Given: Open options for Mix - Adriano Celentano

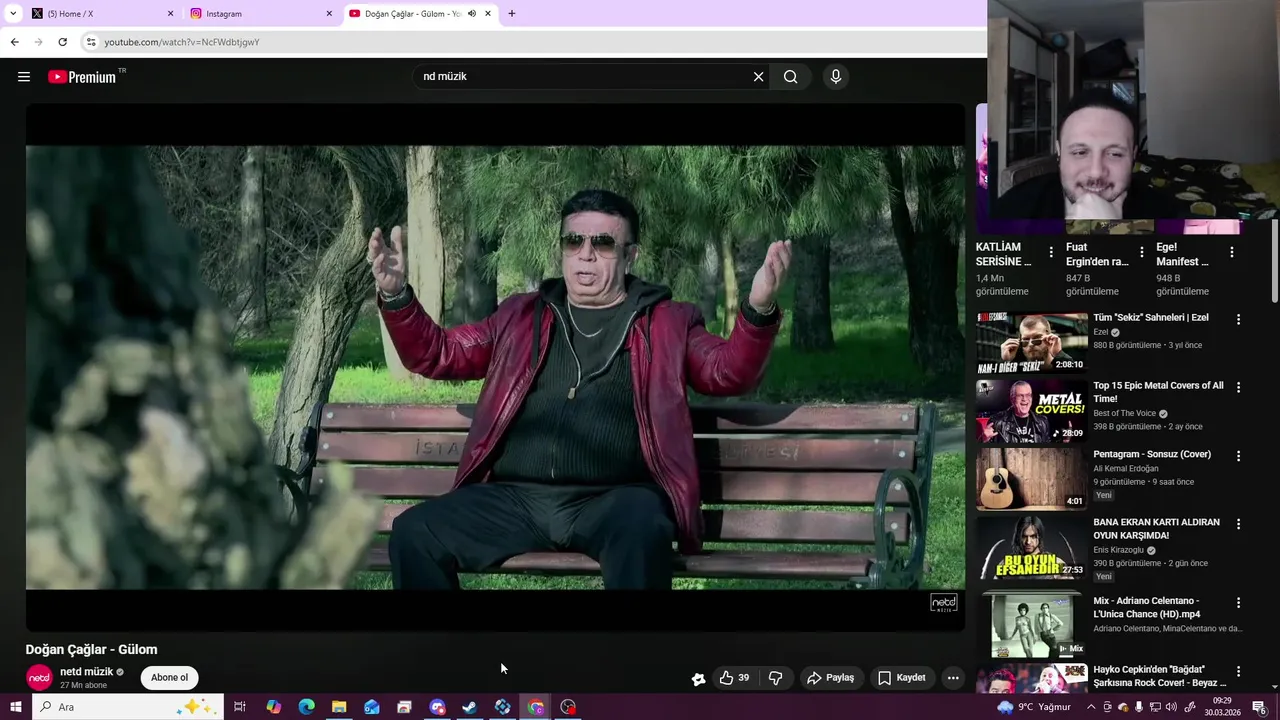Looking at the screenshot, I should coord(1239,603).
